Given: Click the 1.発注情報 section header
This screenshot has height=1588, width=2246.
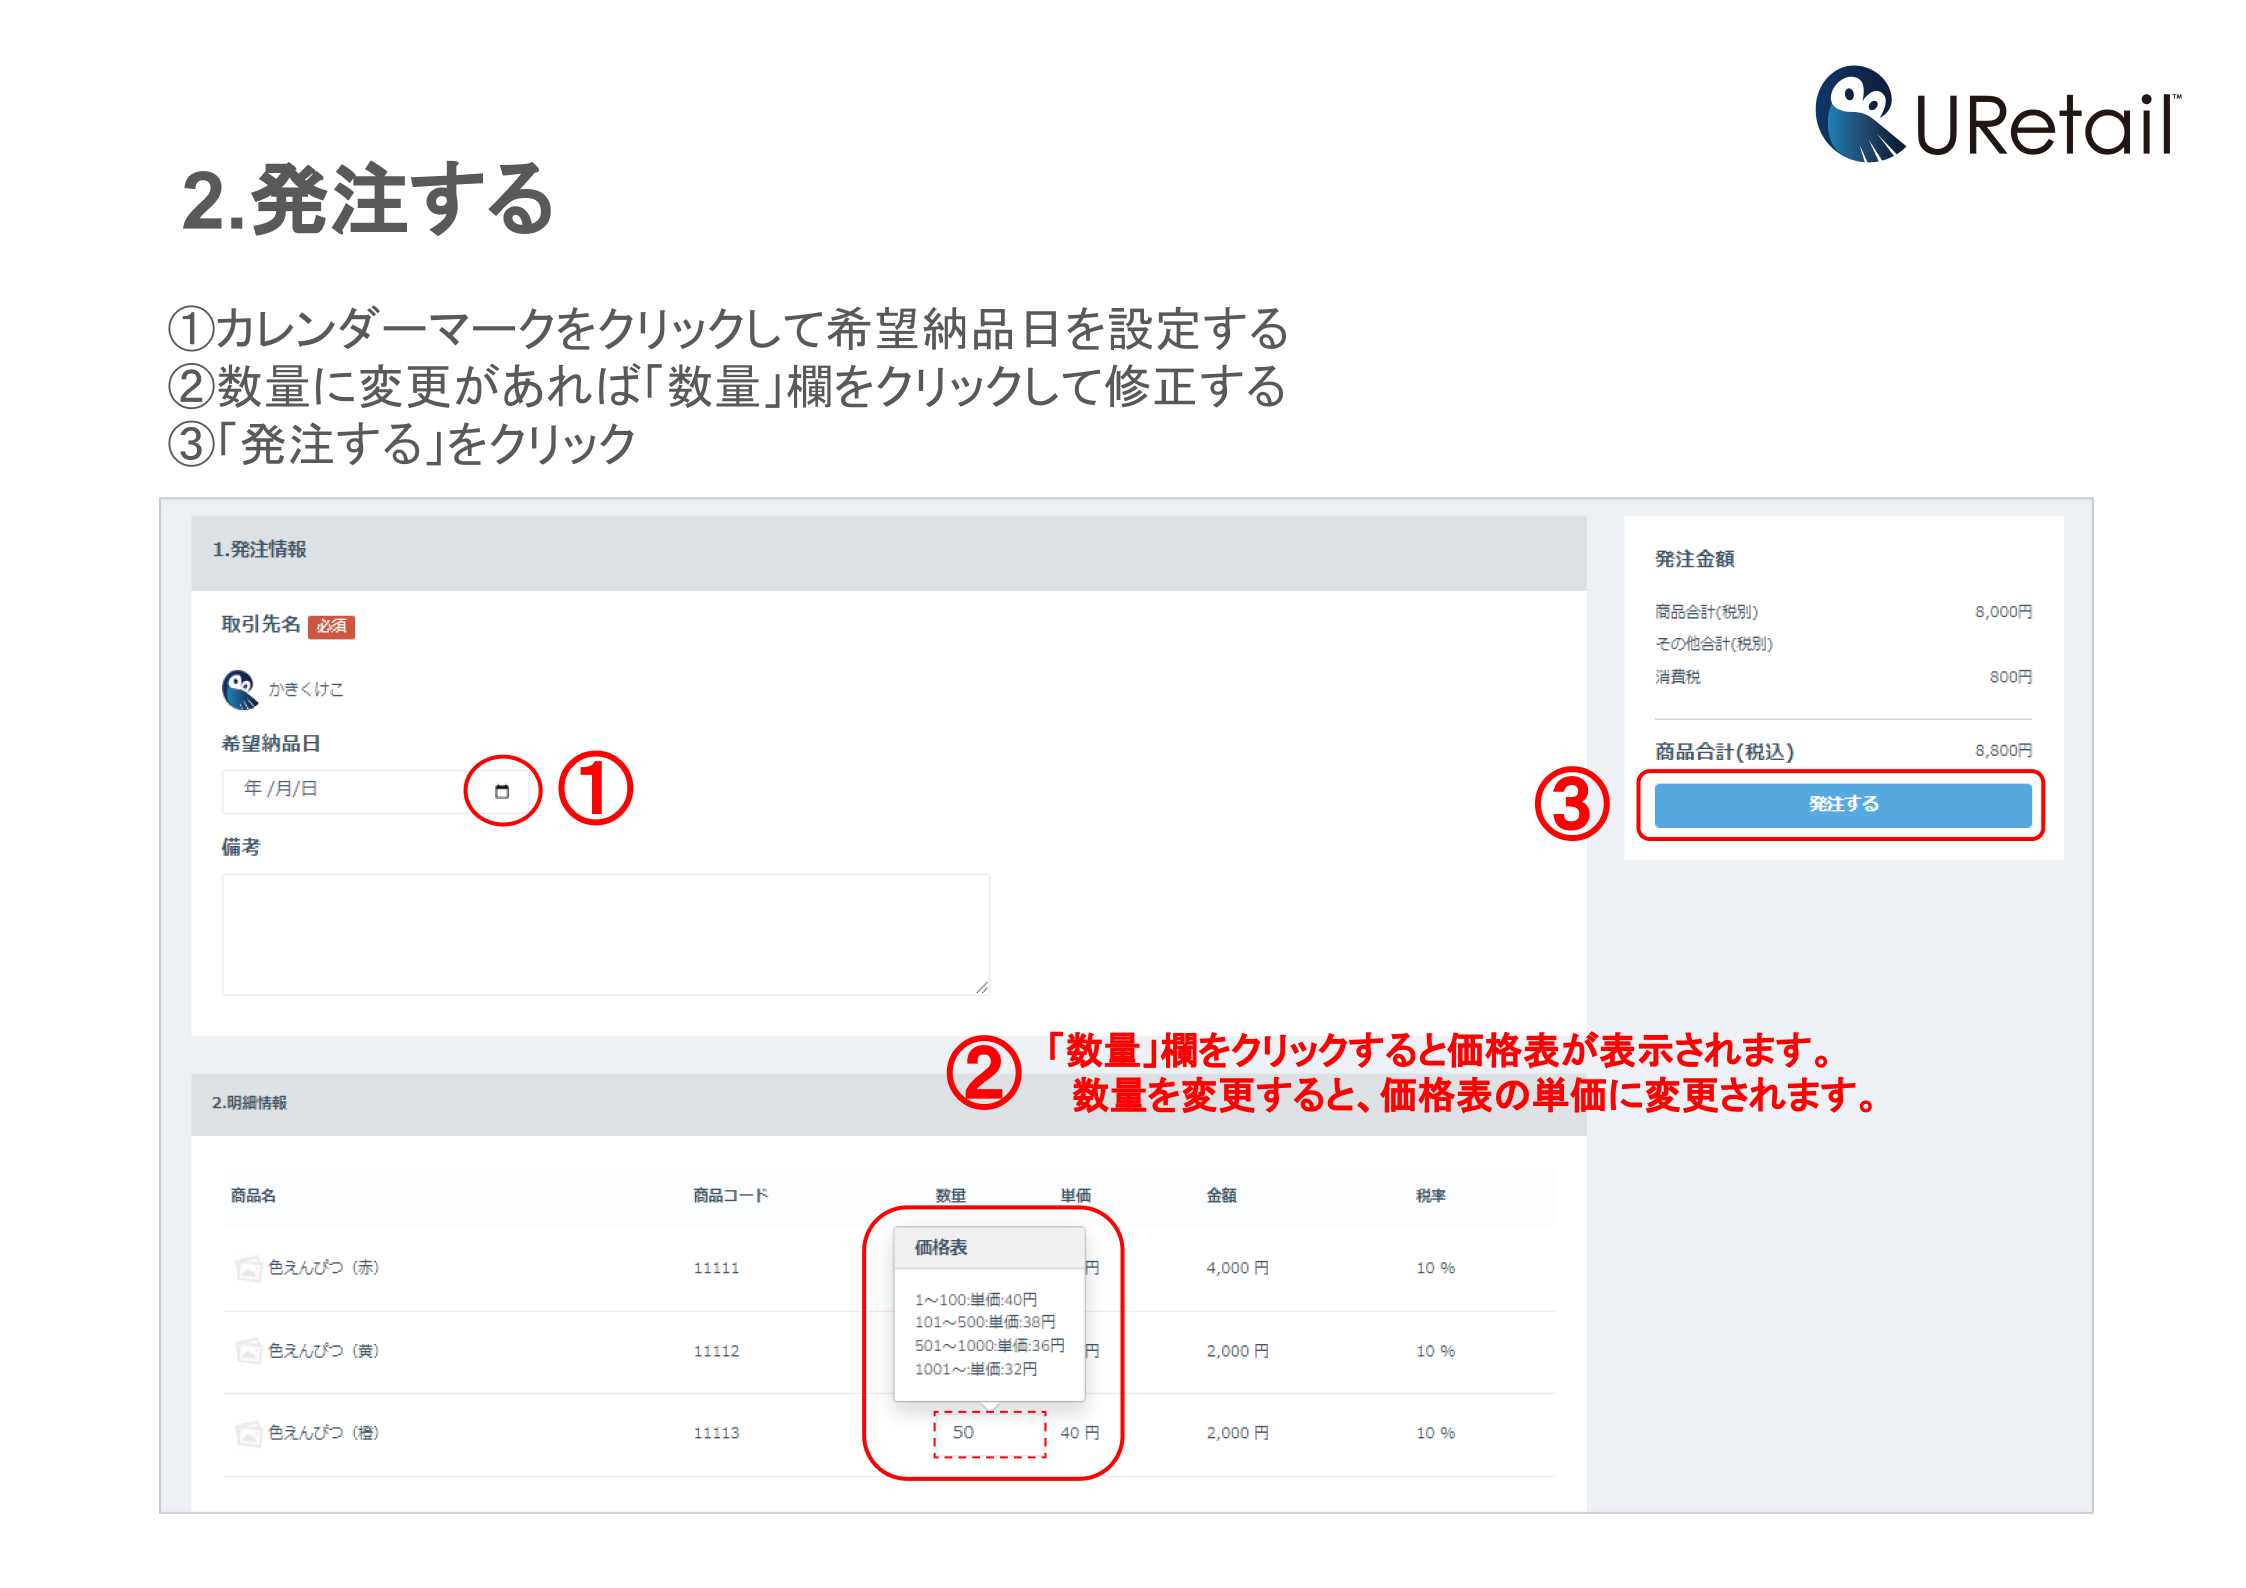Looking at the screenshot, I should click(259, 549).
